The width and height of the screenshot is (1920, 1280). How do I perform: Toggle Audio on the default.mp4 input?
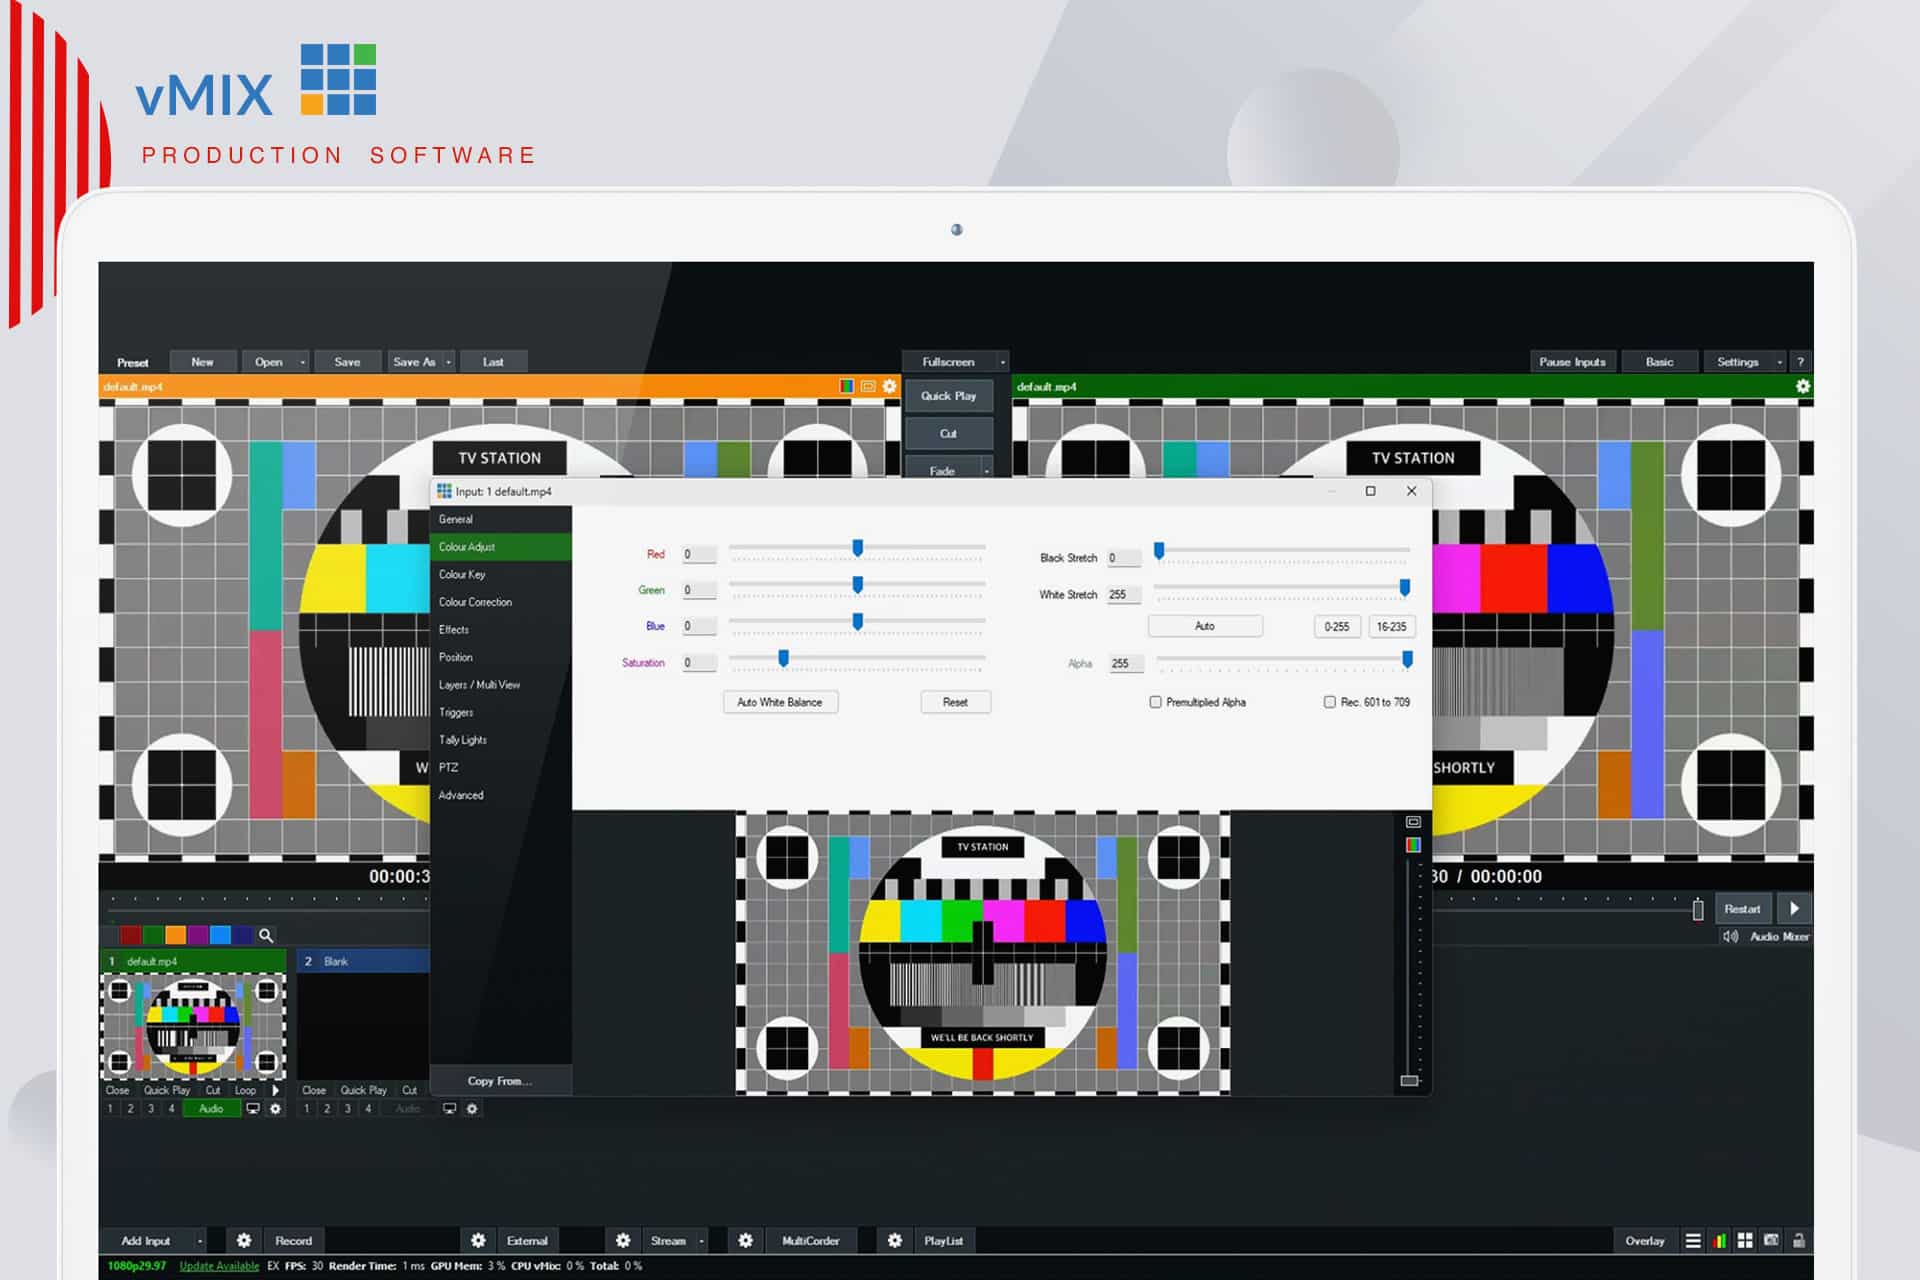[211, 1108]
